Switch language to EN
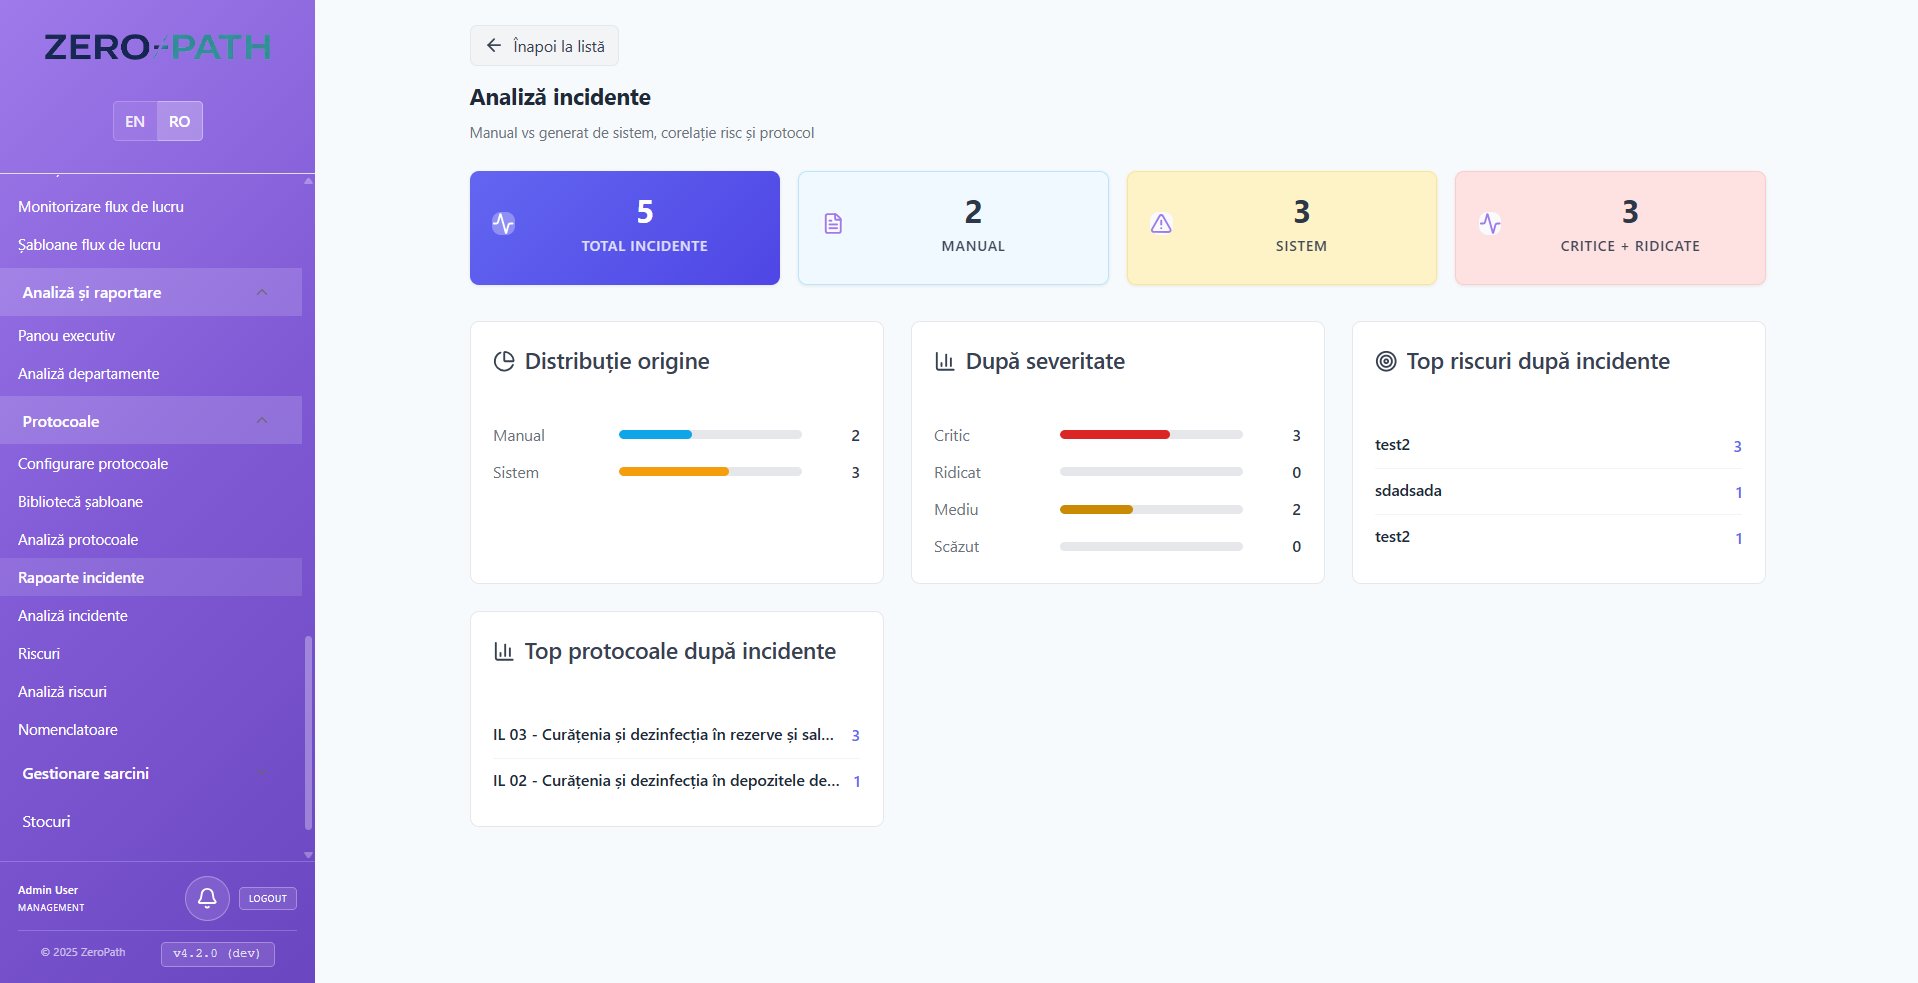 (134, 121)
